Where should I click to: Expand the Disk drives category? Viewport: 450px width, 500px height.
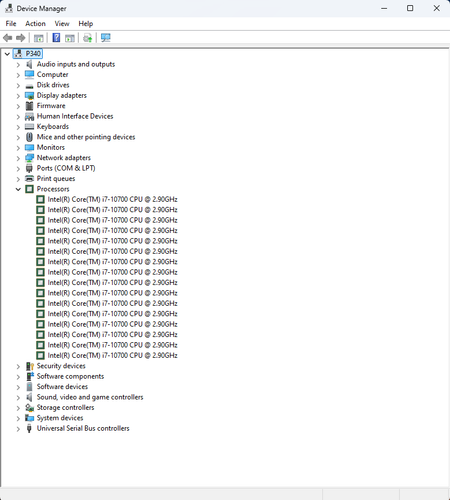18,85
